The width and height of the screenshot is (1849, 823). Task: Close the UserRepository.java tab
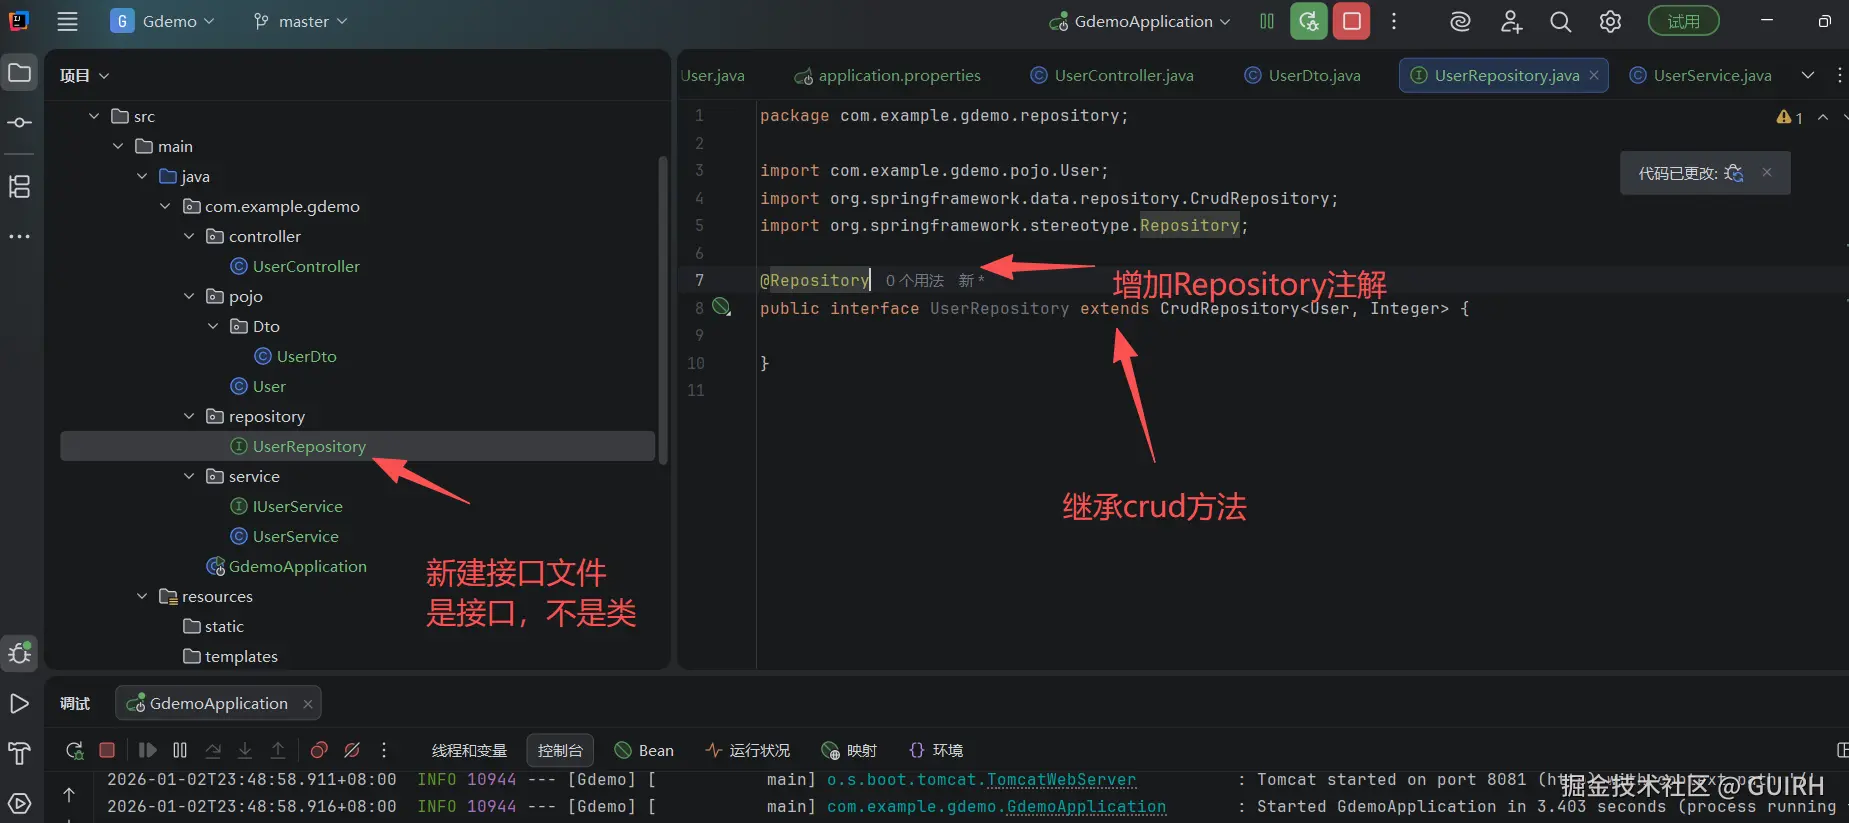1594,75
